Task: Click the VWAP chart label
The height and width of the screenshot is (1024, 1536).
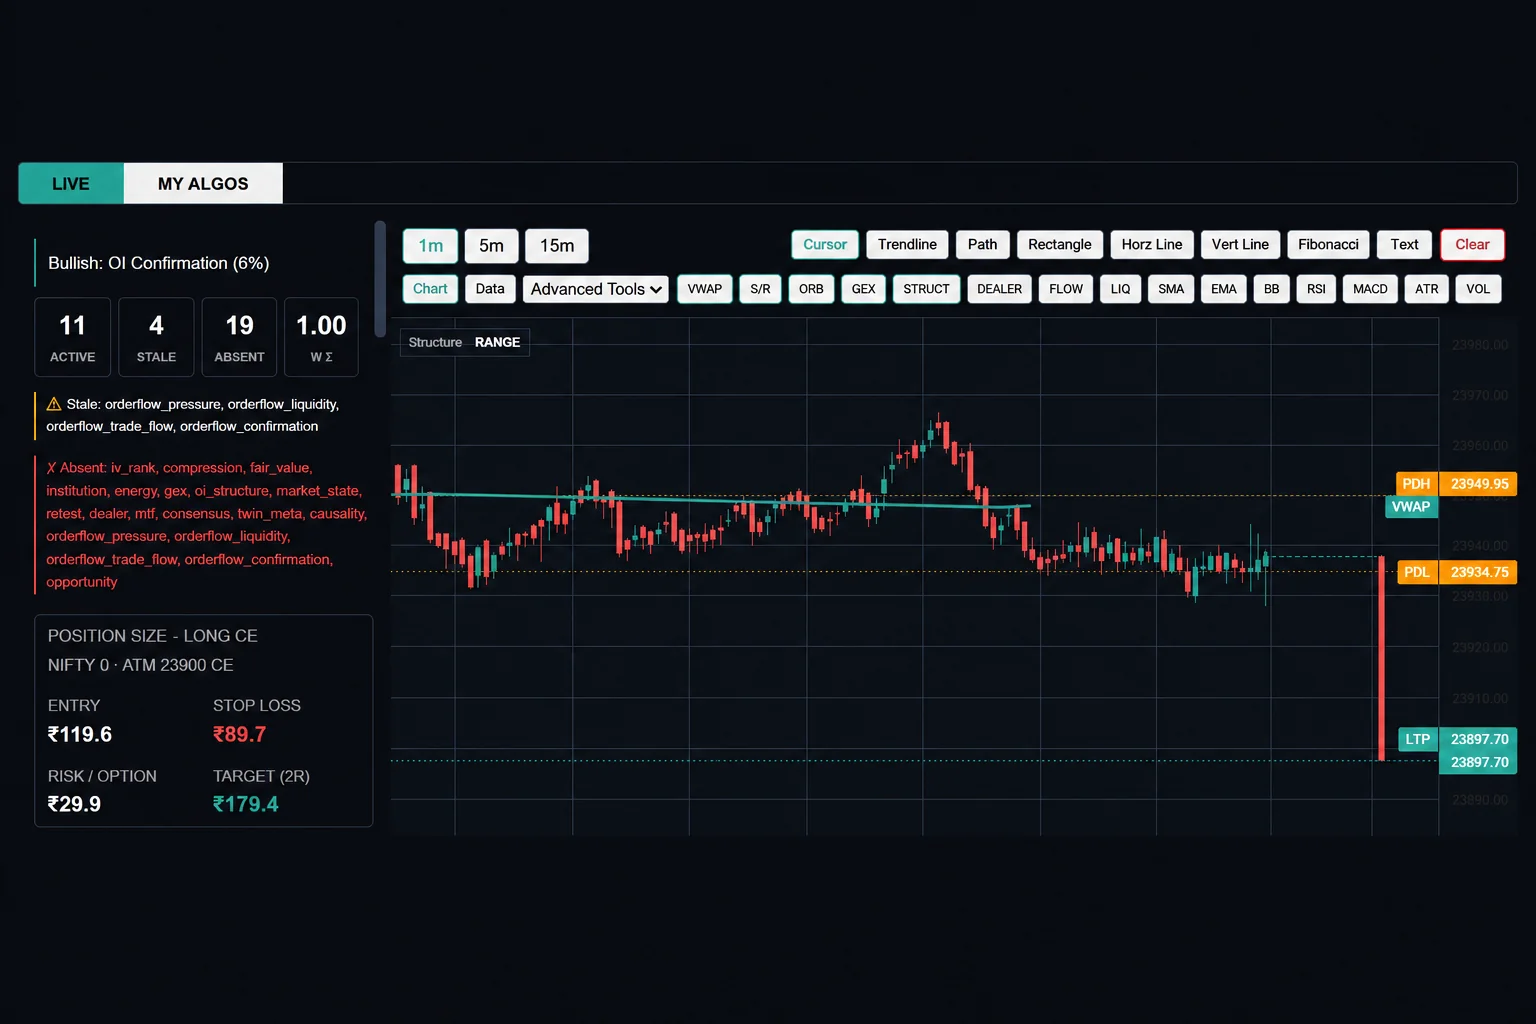Action: [x=1411, y=507]
